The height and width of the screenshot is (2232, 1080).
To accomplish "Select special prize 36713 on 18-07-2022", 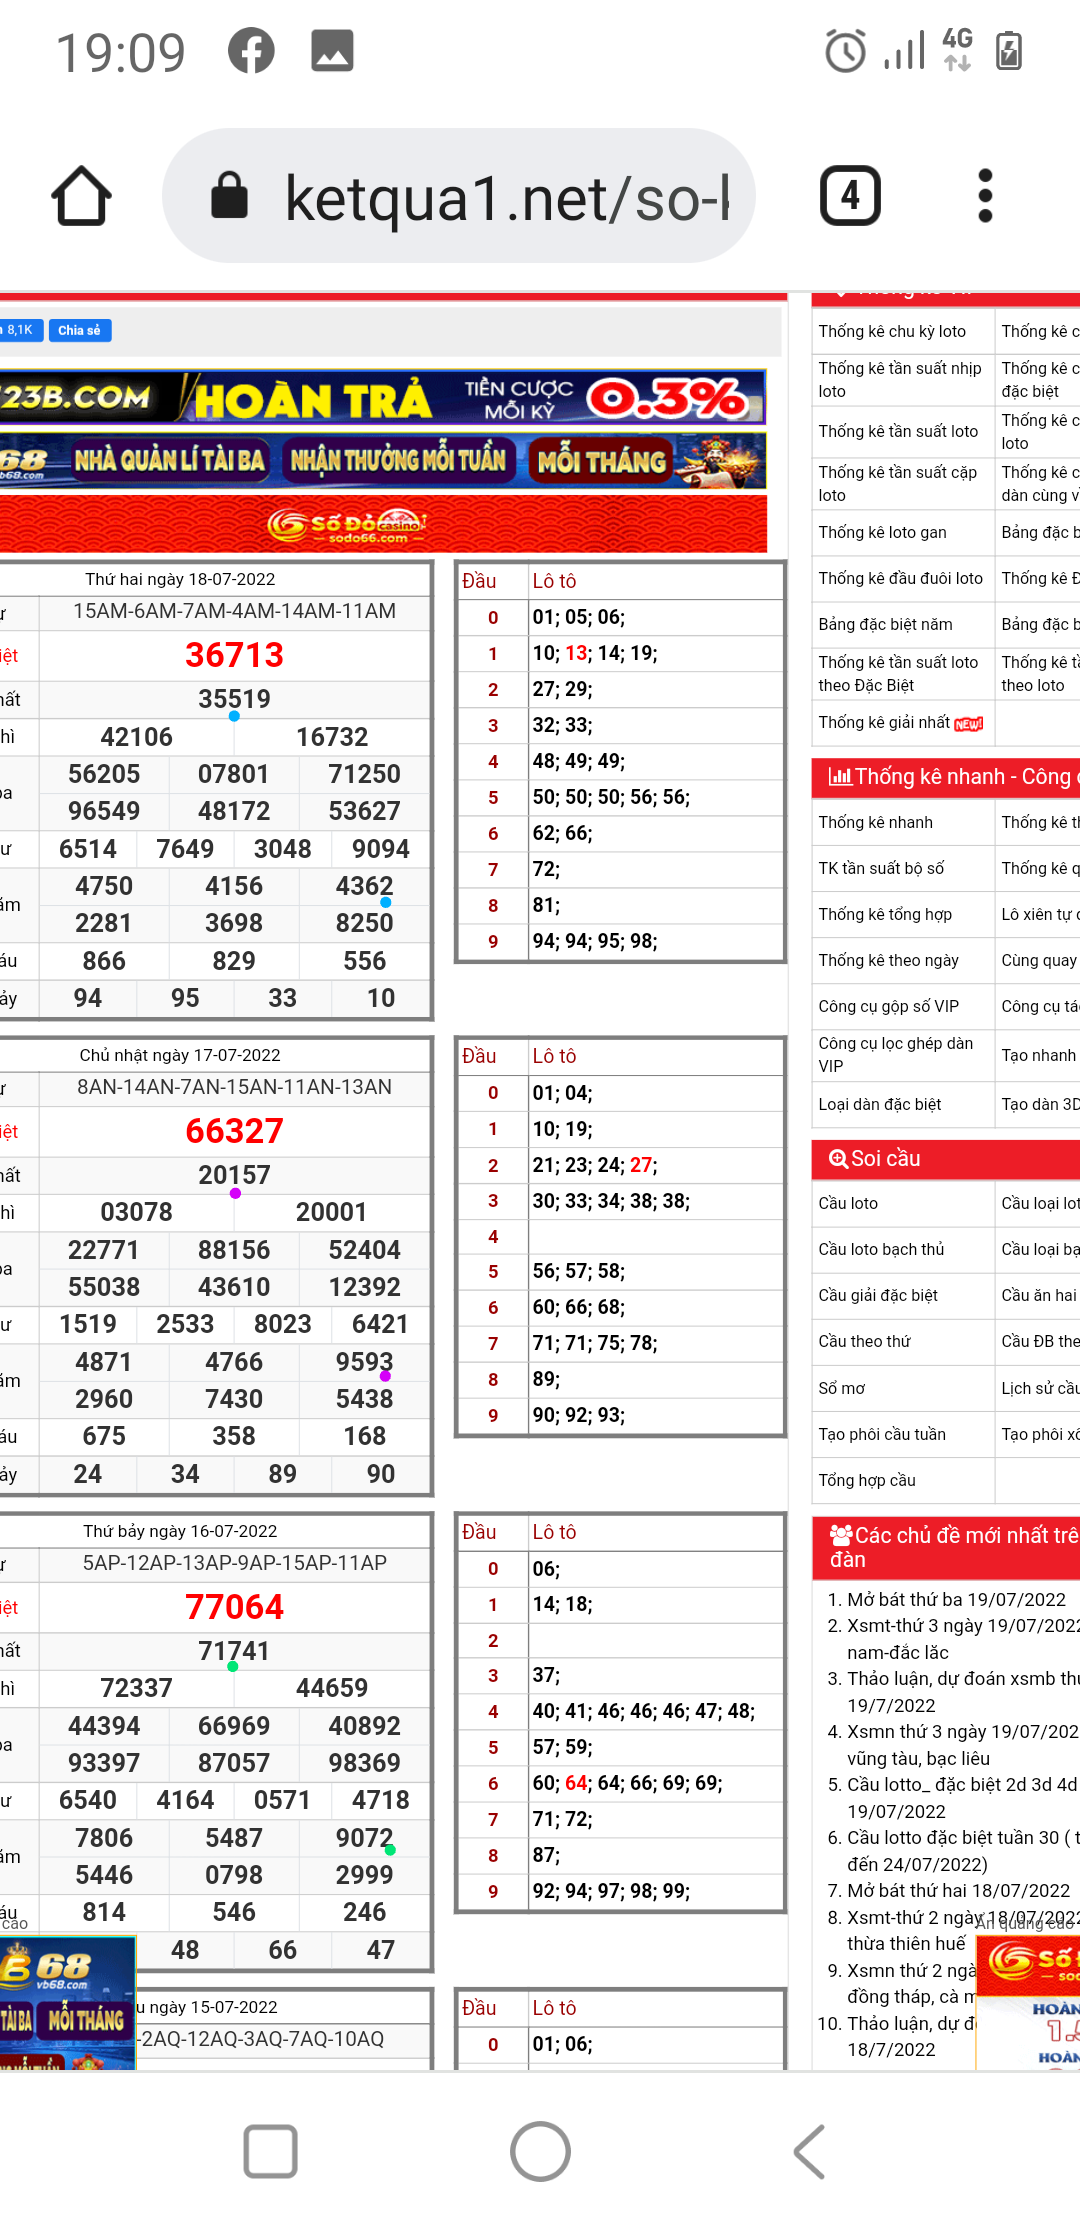I will (x=234, y=655).
